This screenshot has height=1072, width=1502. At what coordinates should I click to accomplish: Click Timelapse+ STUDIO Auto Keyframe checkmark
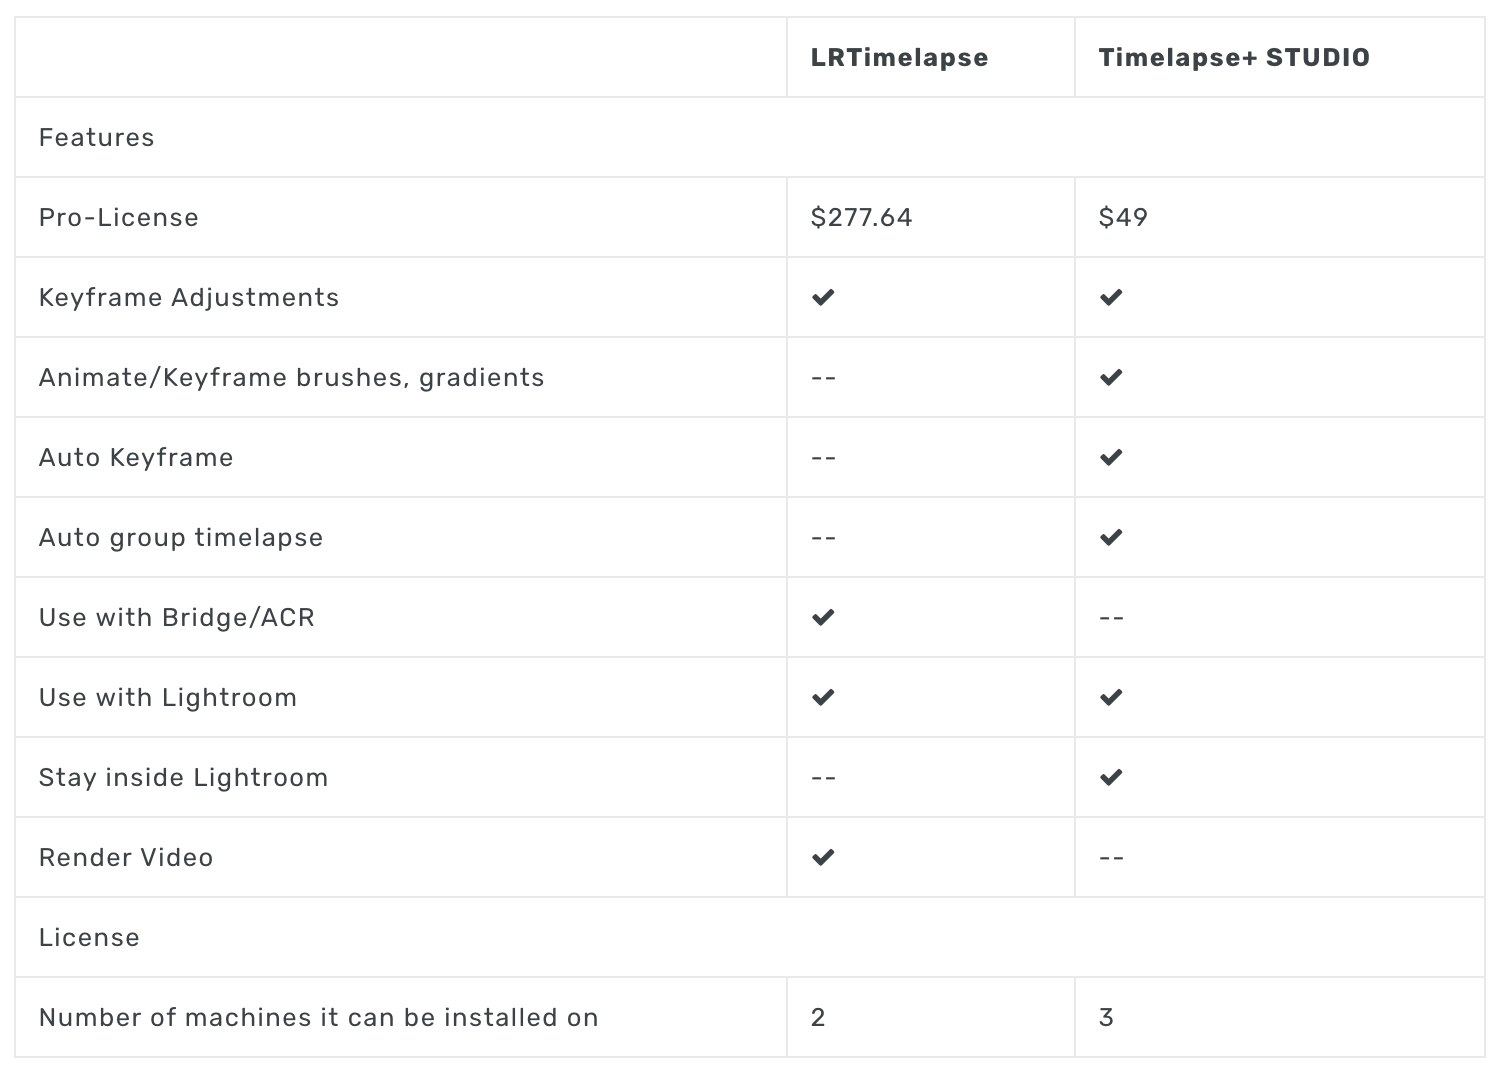pos(1111,457)
